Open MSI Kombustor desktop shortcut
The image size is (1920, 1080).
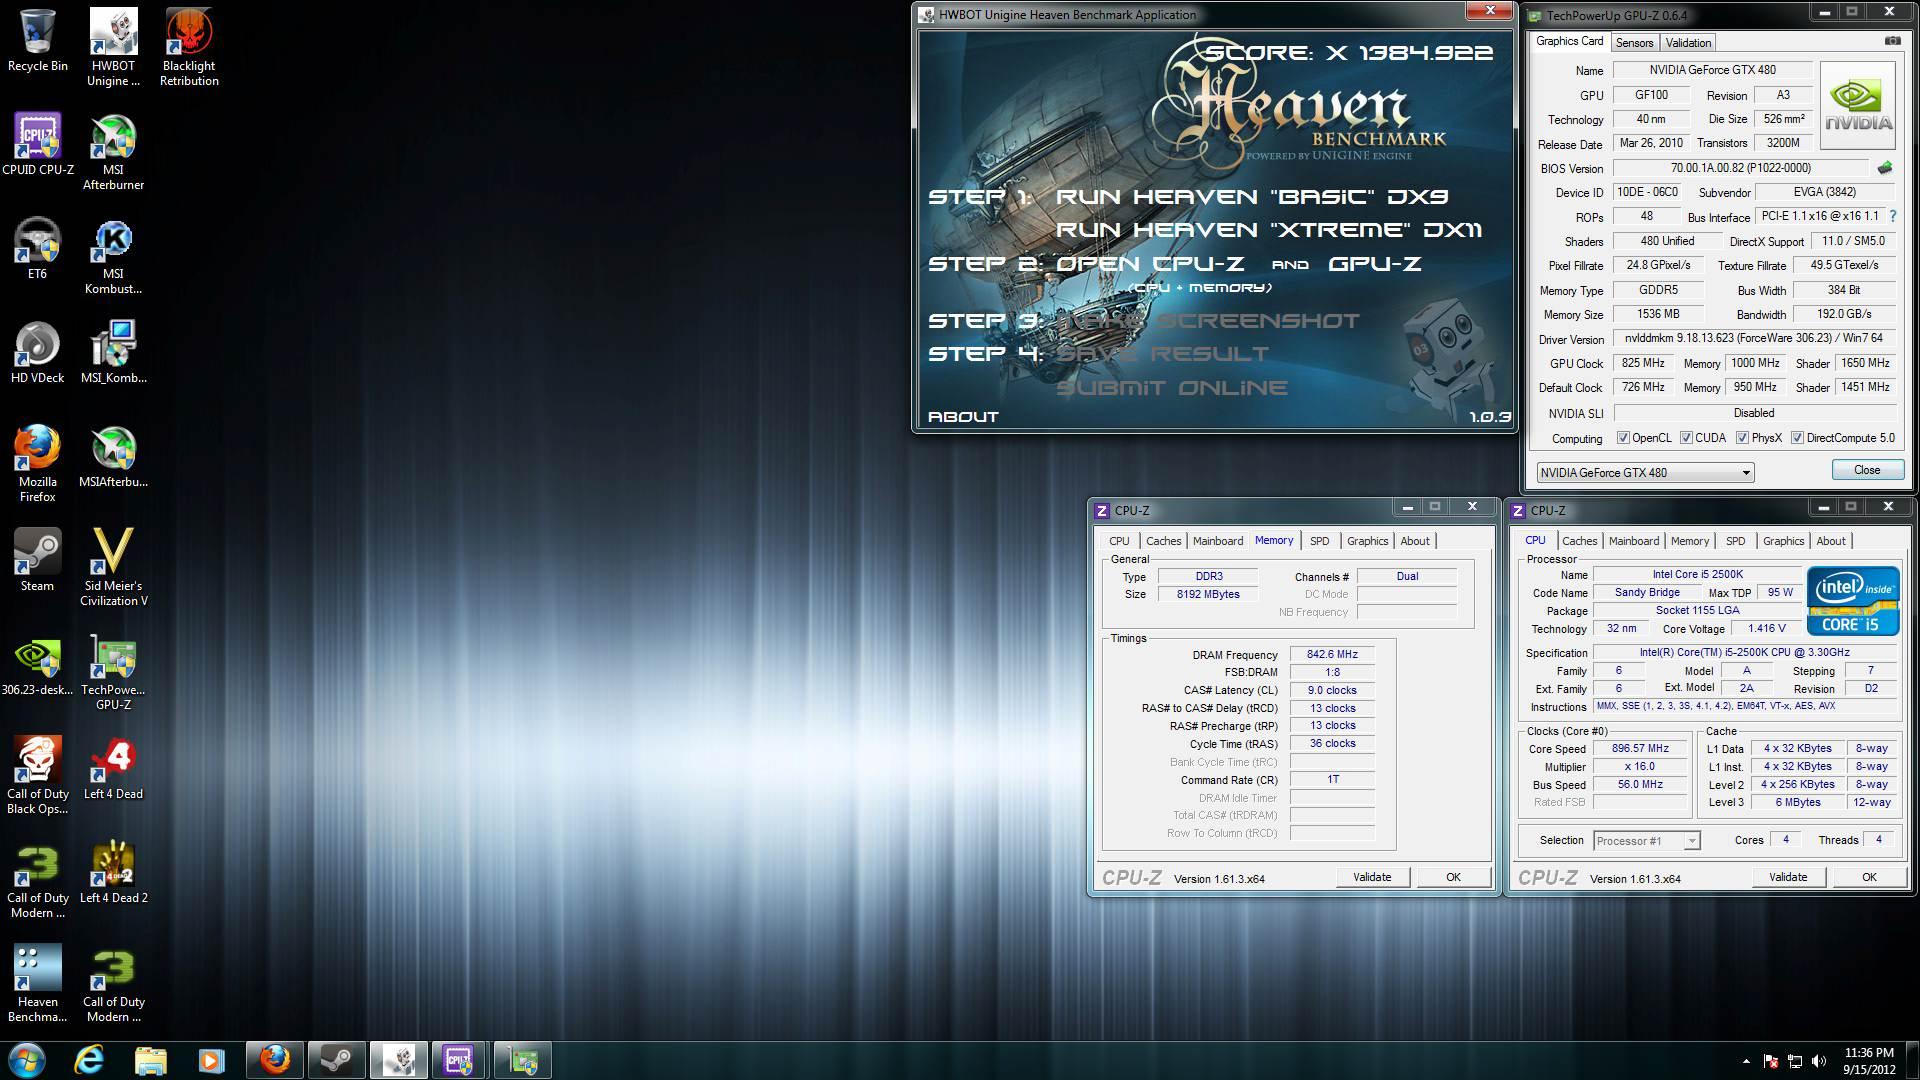(x=113, y=256)
